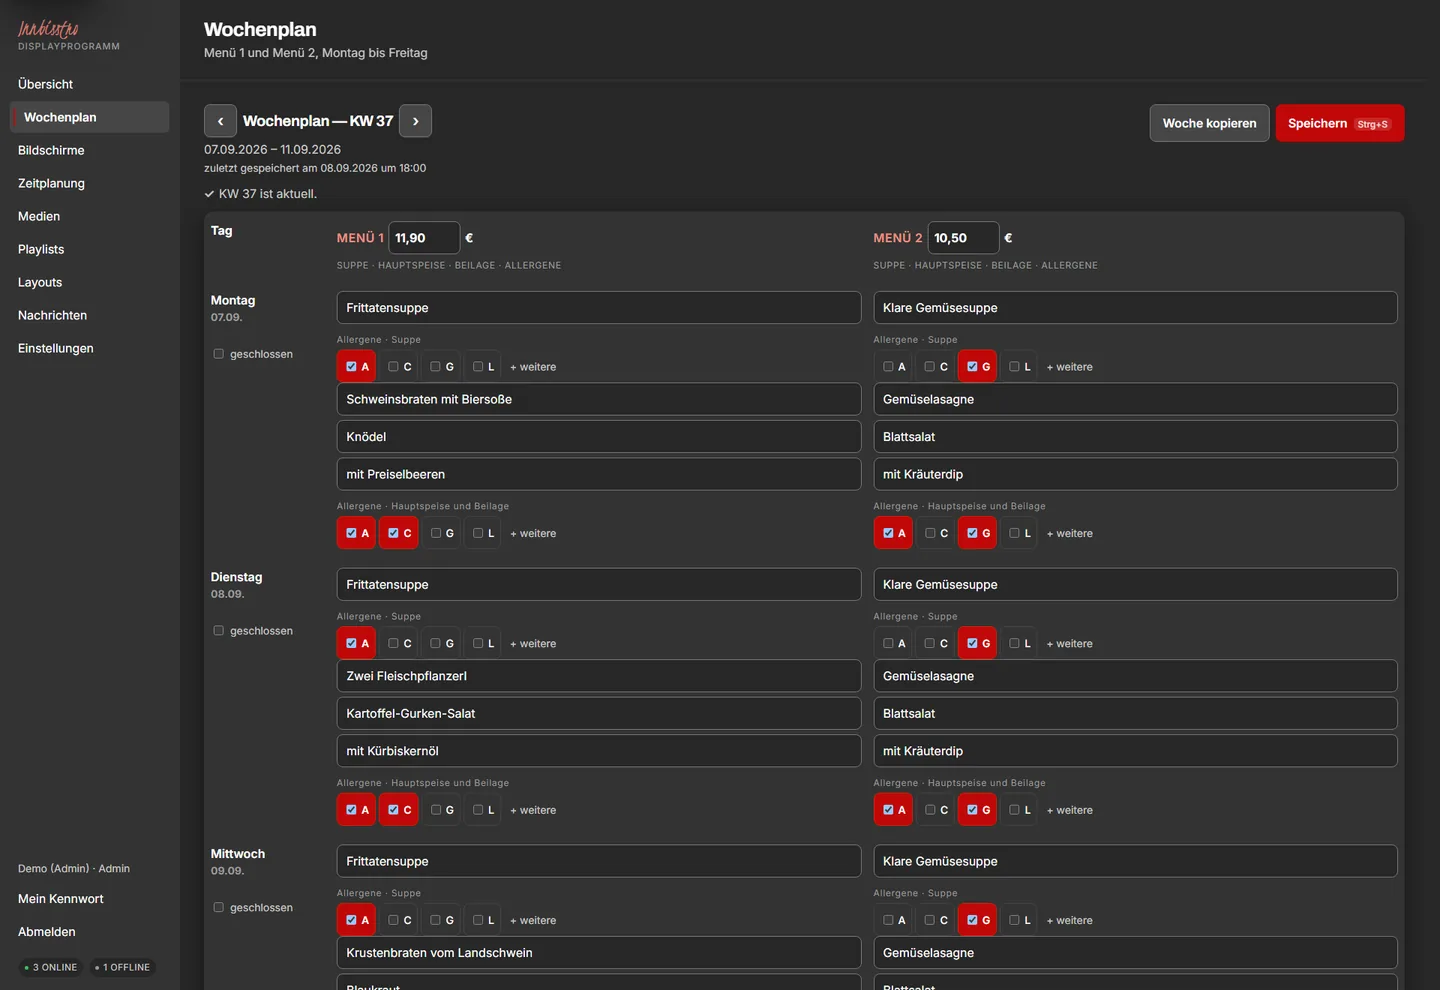1440x990 pixels.
Task: Expand weitere allergens for Montag Menü 1 Suppe
Action: tap(533, 367)
